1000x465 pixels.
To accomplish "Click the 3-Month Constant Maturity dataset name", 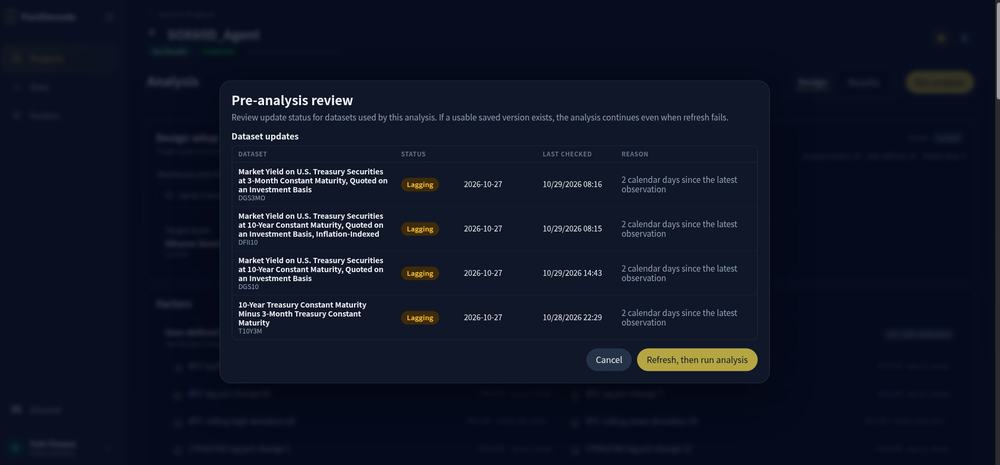I will 312,181.
